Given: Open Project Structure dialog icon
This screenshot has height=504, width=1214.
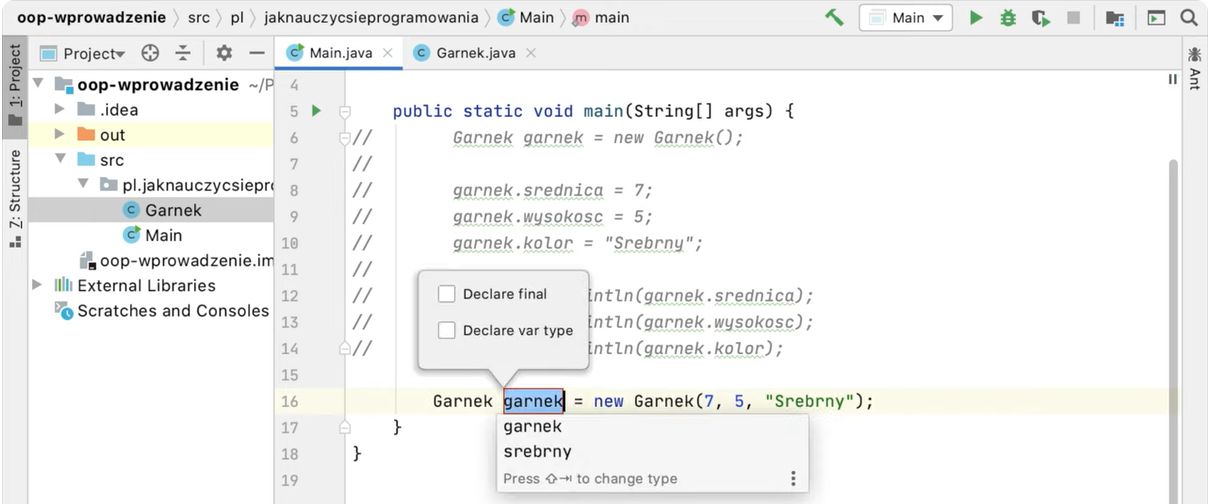Looking at the screenshot, I should (x=1115, y=17).
